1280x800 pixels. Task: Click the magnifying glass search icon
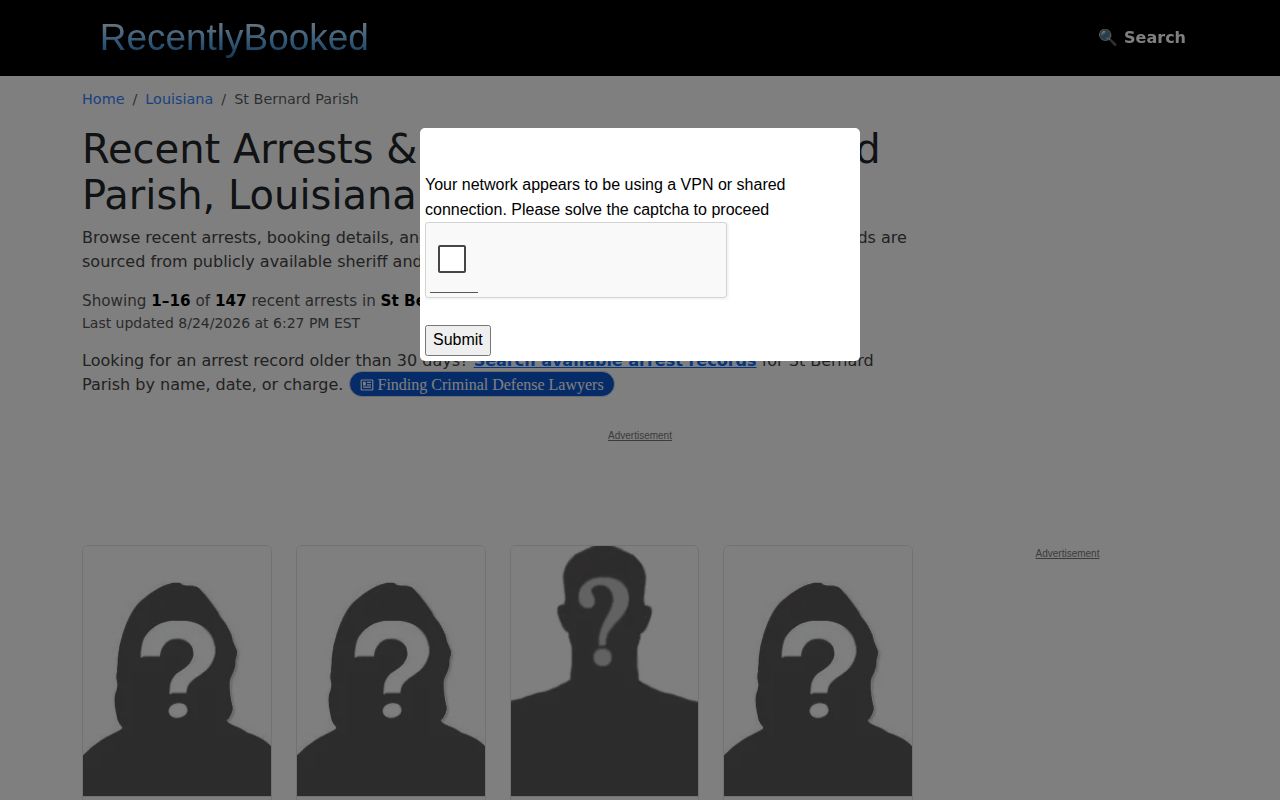tap(1107, 37)
